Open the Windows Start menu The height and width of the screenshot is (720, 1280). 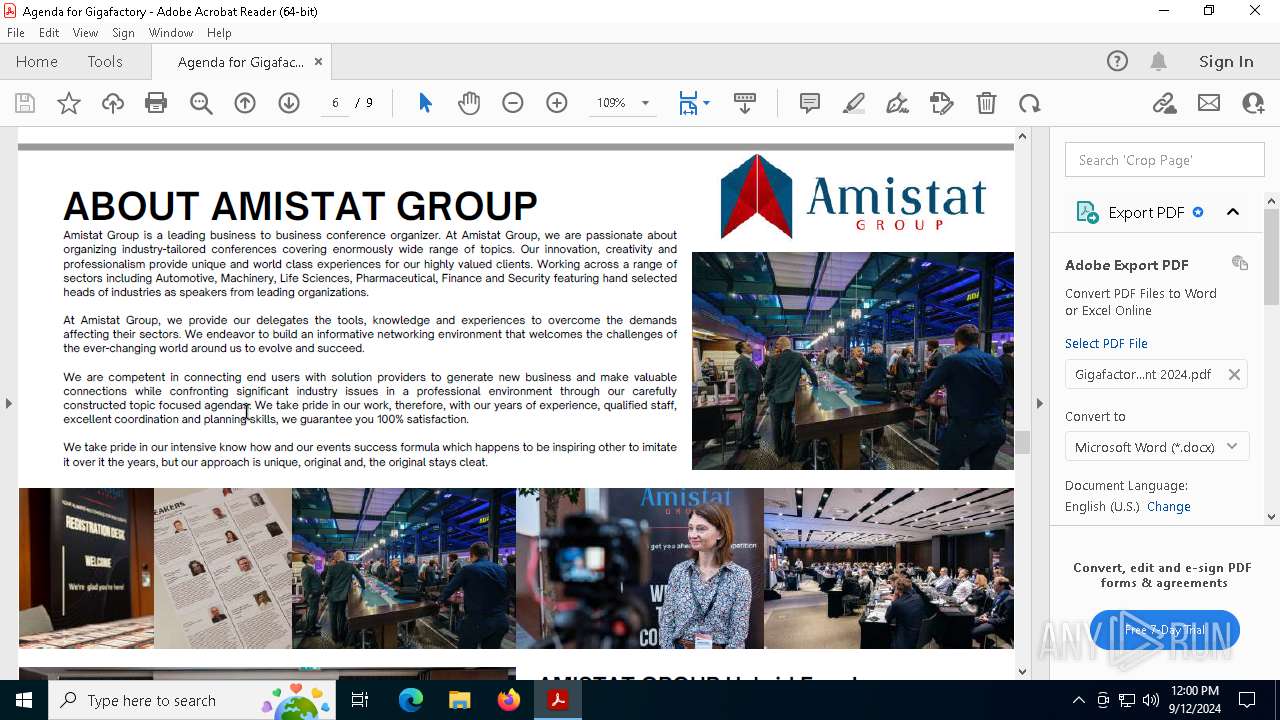click(x=24, y=700)
